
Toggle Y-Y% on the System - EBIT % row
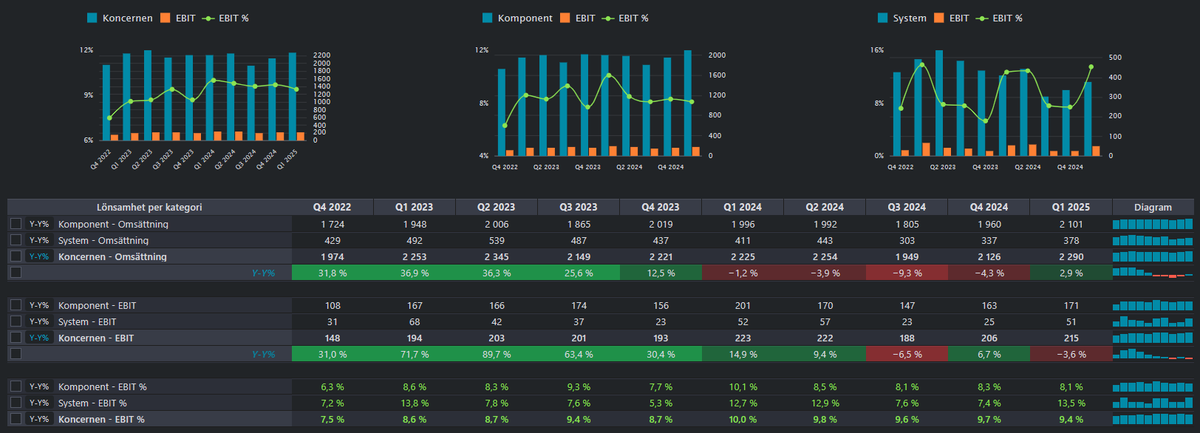[40, 403]
